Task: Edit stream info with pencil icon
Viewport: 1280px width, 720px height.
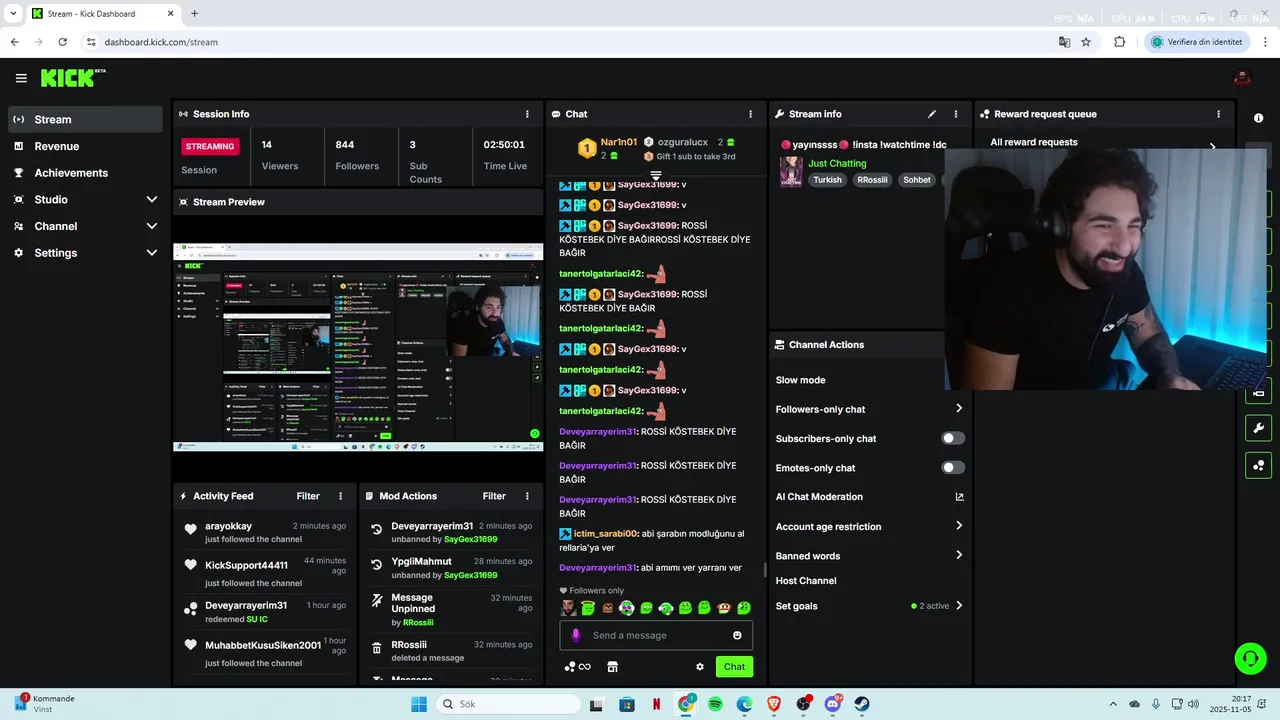Action: (932, 114)
